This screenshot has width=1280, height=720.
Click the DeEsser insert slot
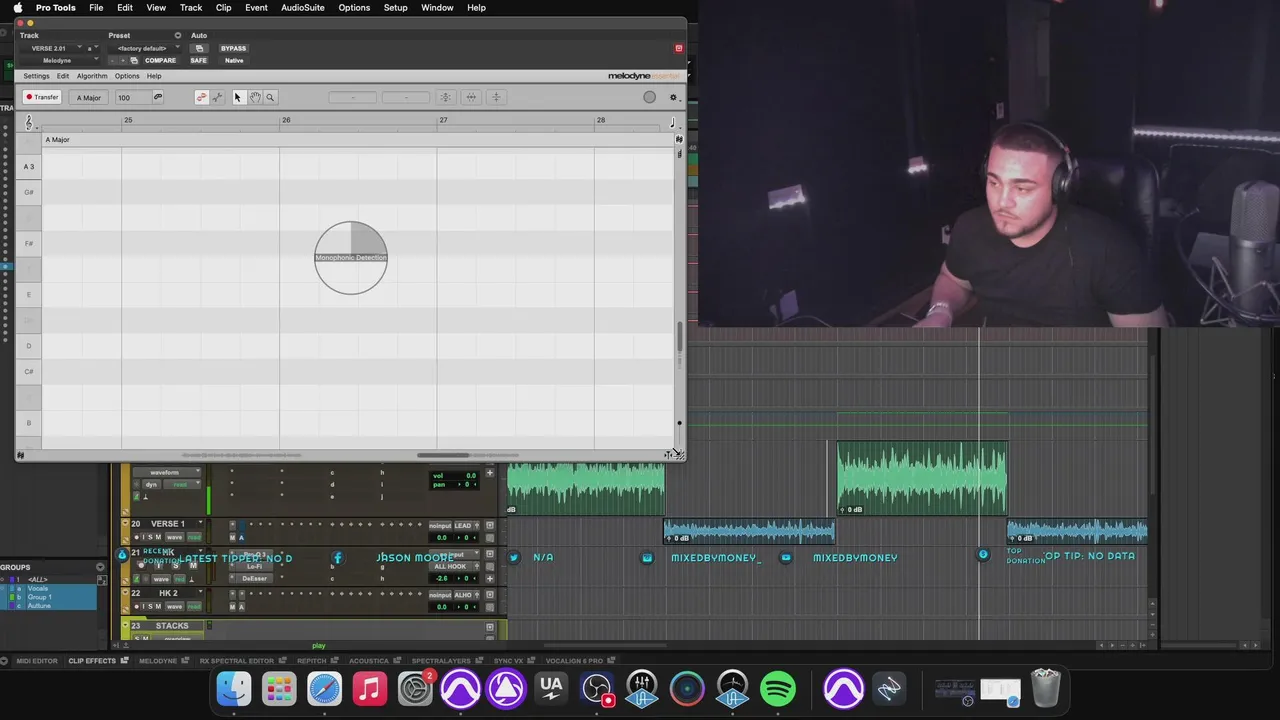[x=255, y=578]
